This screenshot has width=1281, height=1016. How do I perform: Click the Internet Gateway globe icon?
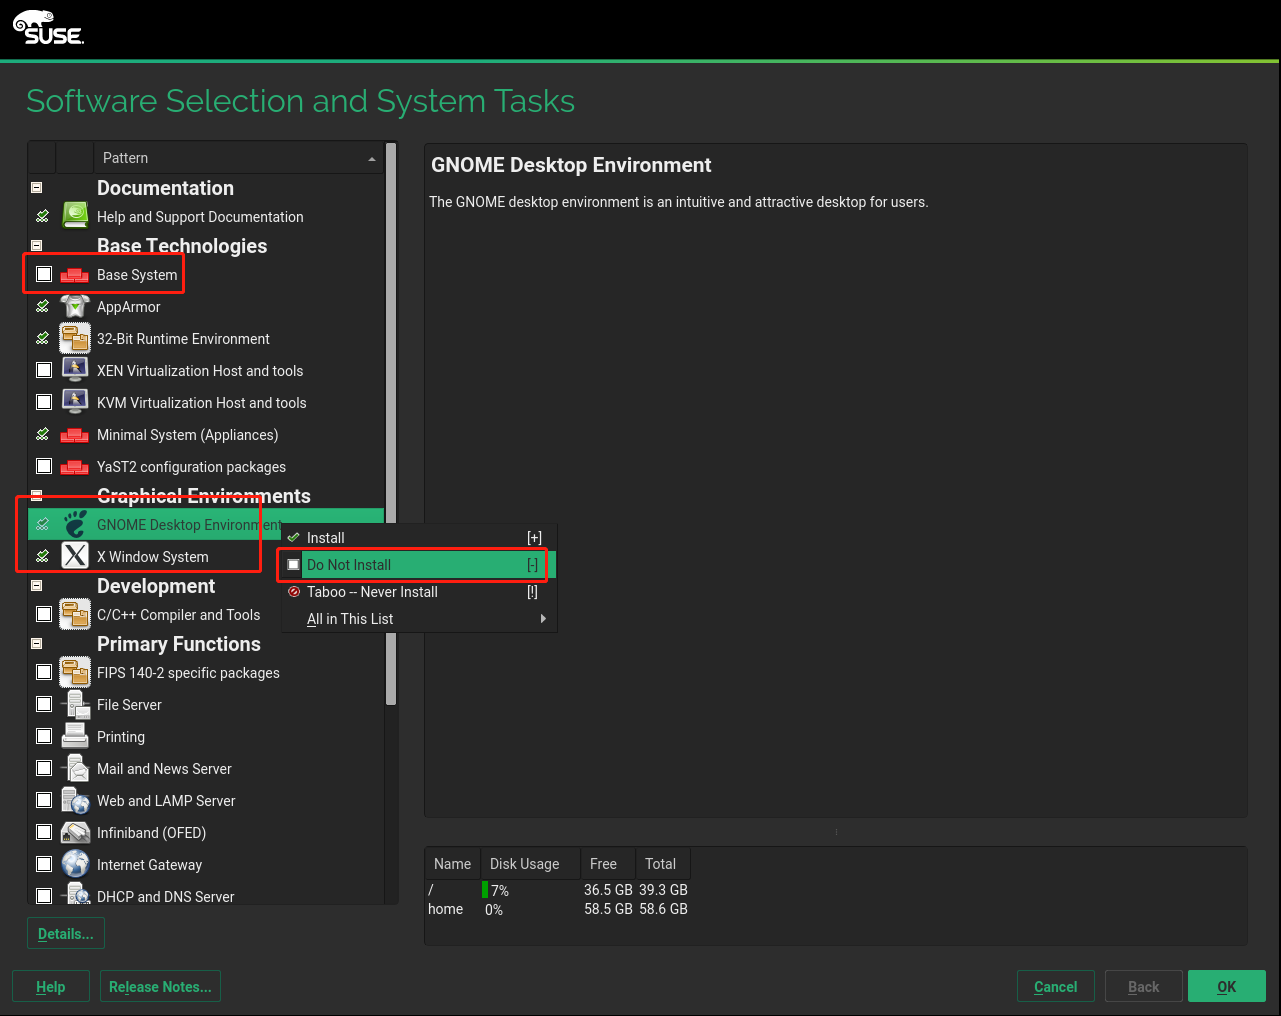[75, 864]
